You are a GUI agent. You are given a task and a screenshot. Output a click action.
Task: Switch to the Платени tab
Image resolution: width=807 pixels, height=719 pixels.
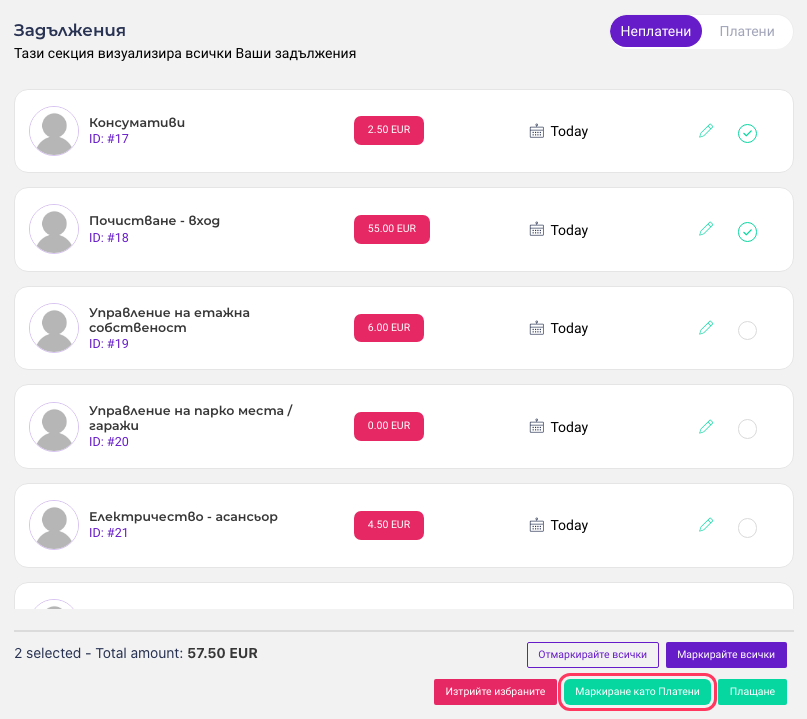(x=747, y=31)
